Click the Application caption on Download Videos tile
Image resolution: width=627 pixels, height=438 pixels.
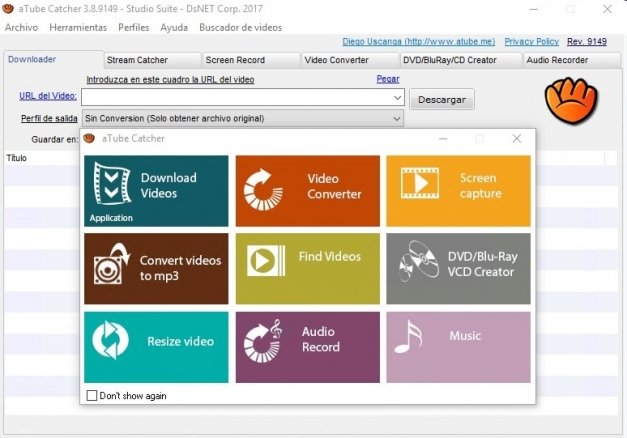coord(111,218)
